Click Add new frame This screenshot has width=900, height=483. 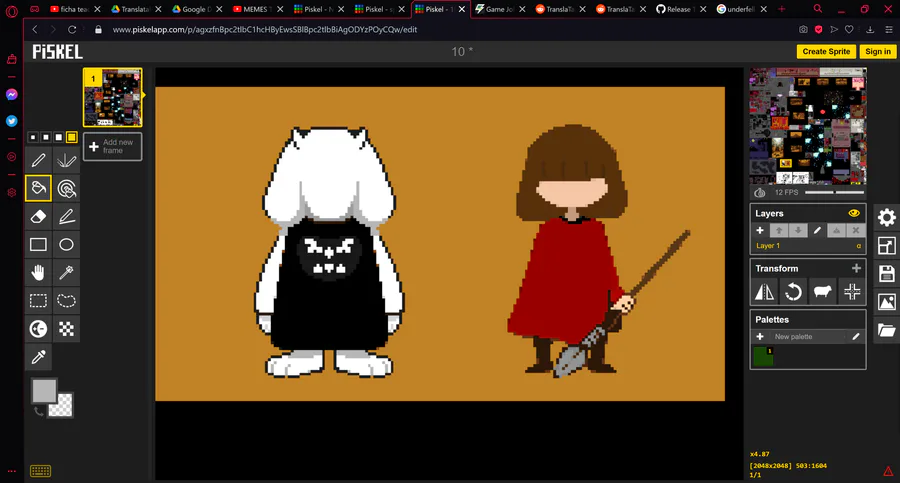click(112, 146)
